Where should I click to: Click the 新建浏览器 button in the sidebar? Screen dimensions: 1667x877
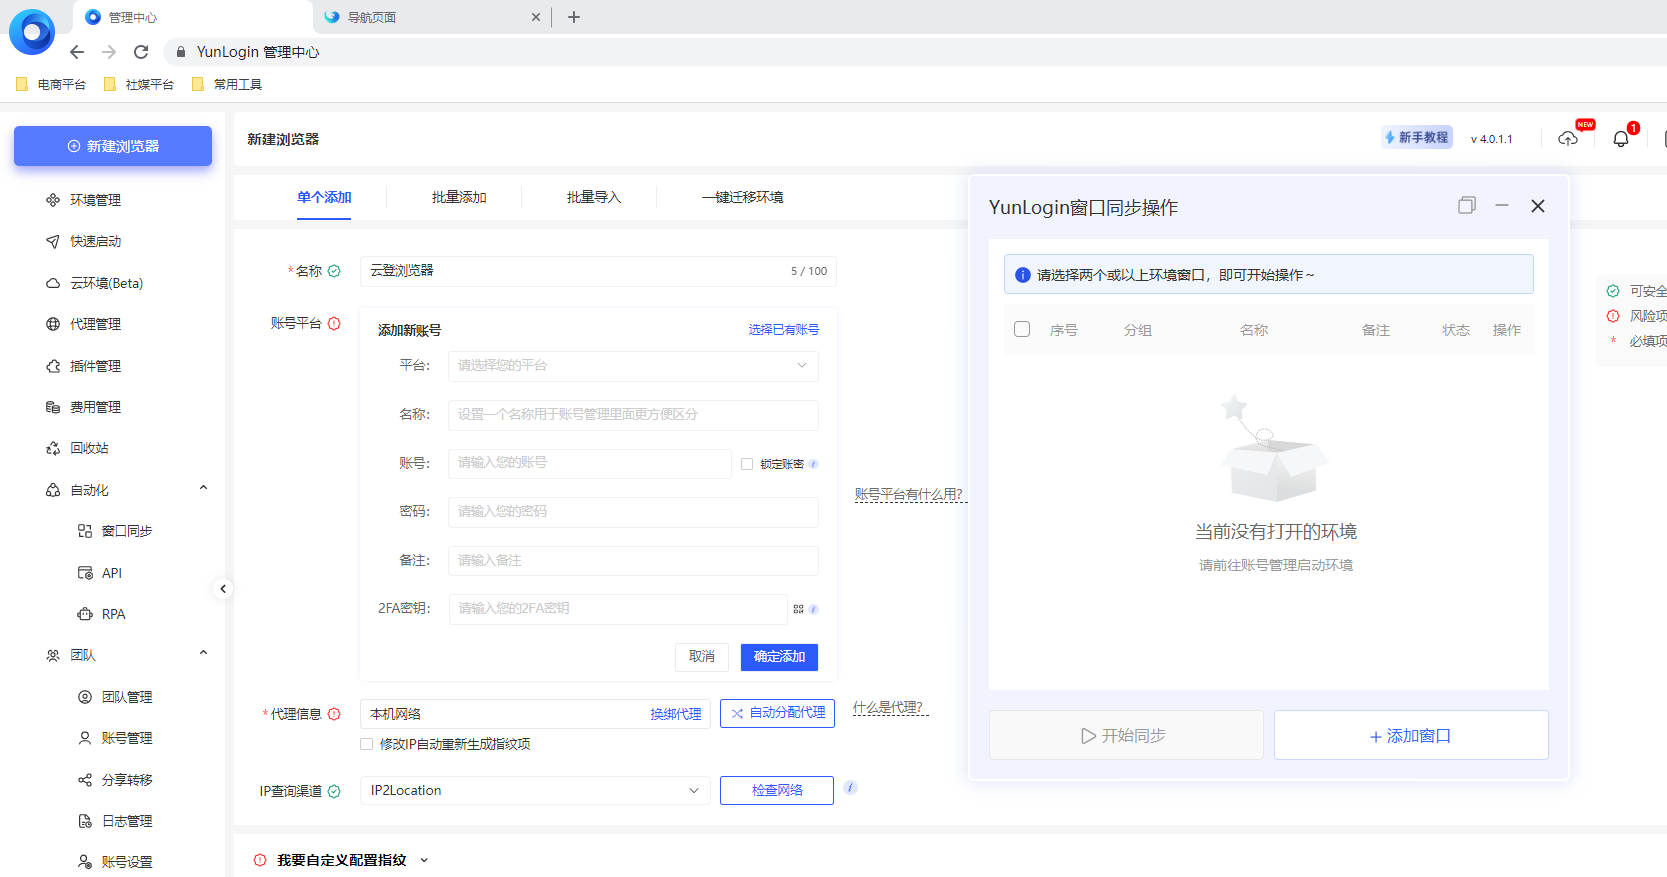(x=113, y=146)
